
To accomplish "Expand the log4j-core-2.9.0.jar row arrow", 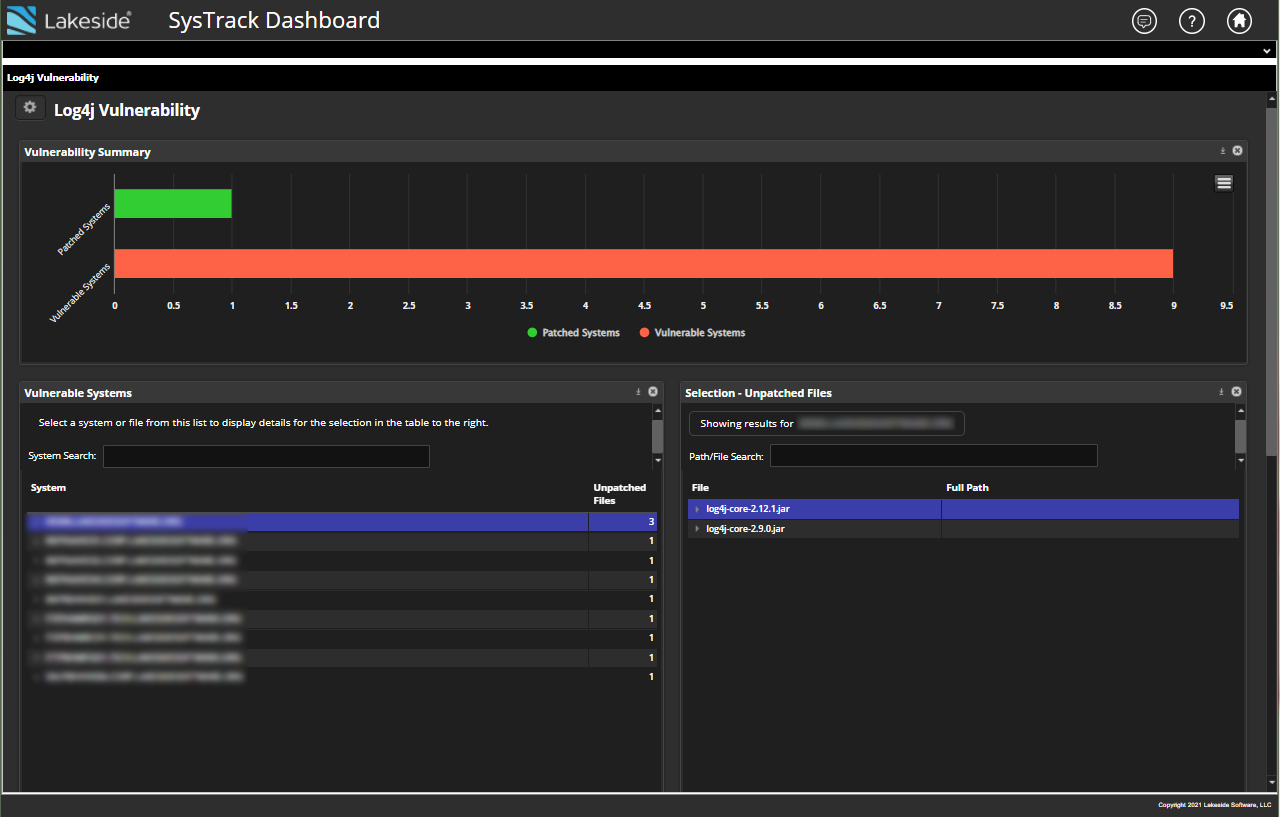I will [x=697, y=529].
